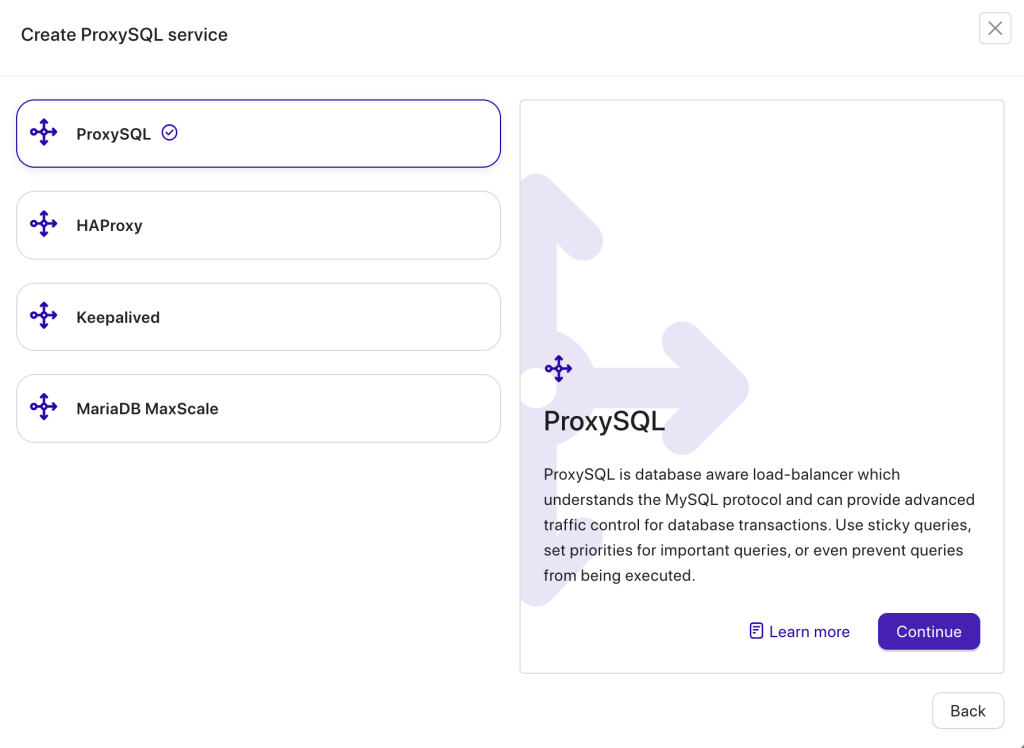The width and height of the screenshot is (1024, 748).
Task: Select MariaDB MaxScale as load balancer
Action: pos(258,408)
